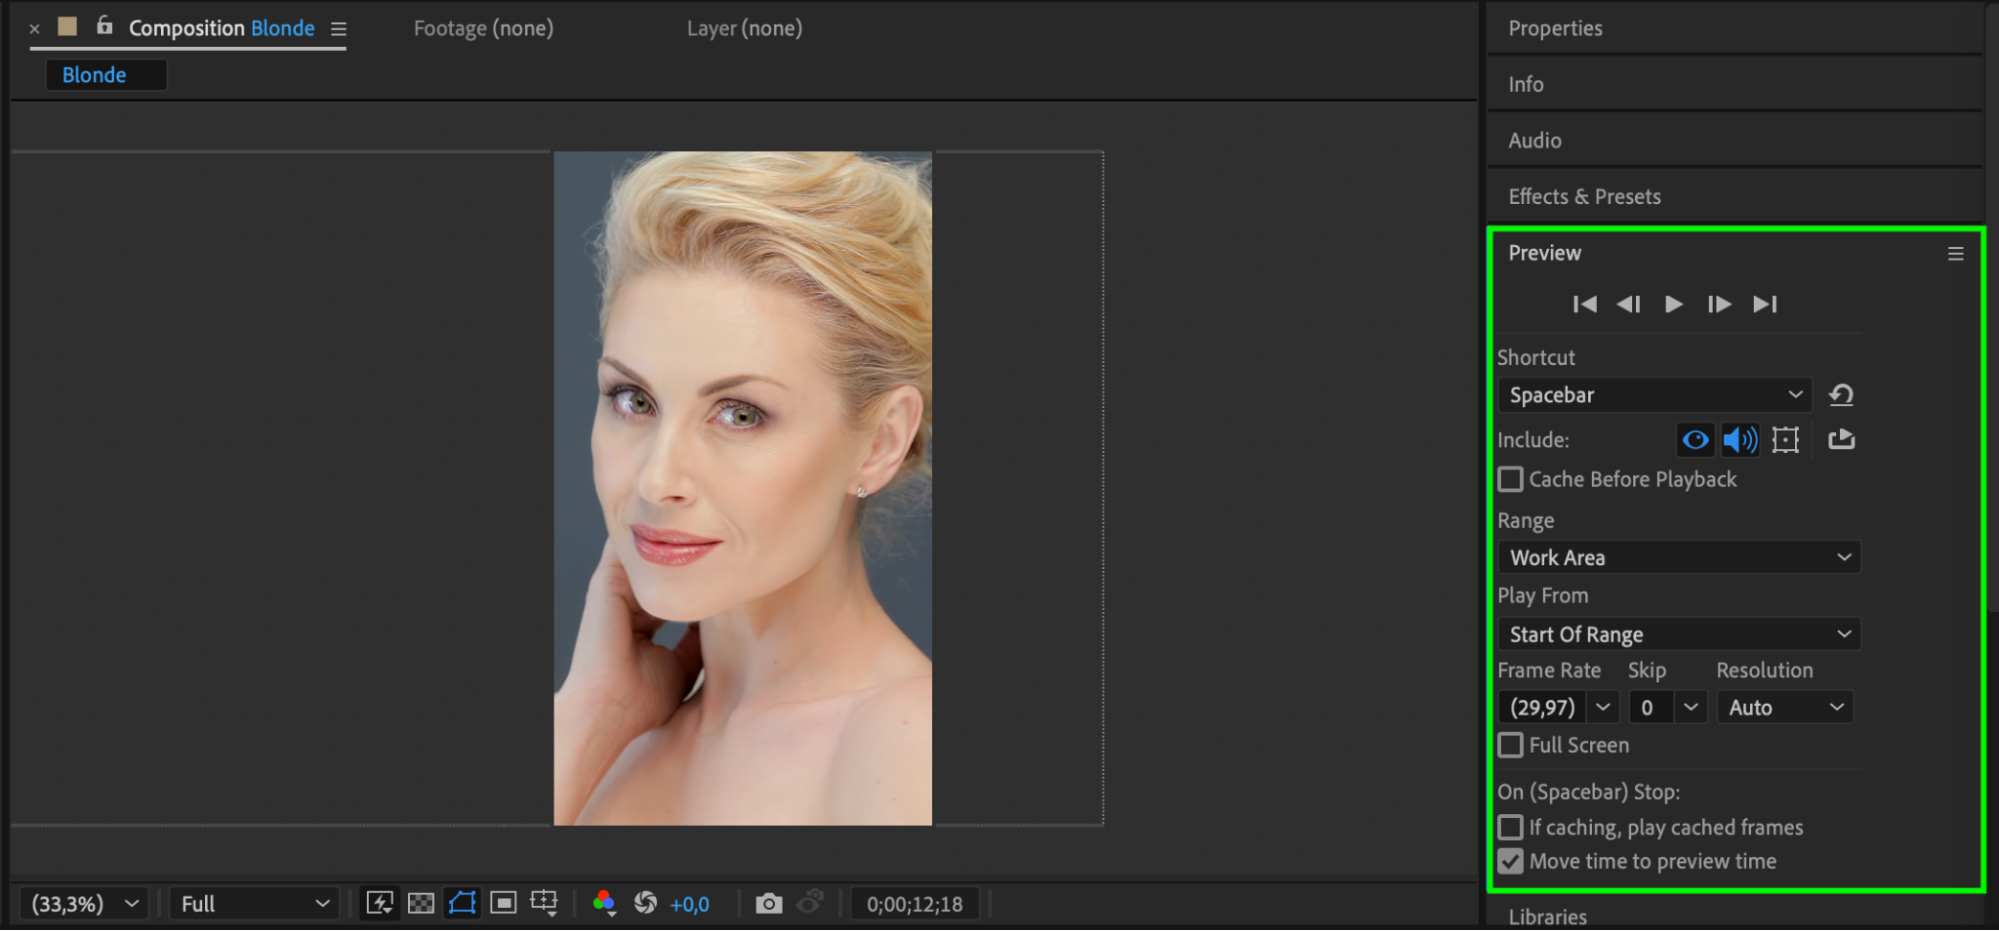This screenshot has width=1999, height=931.
Task: Step to next frame in Preview
Action: coord(1719,304)
